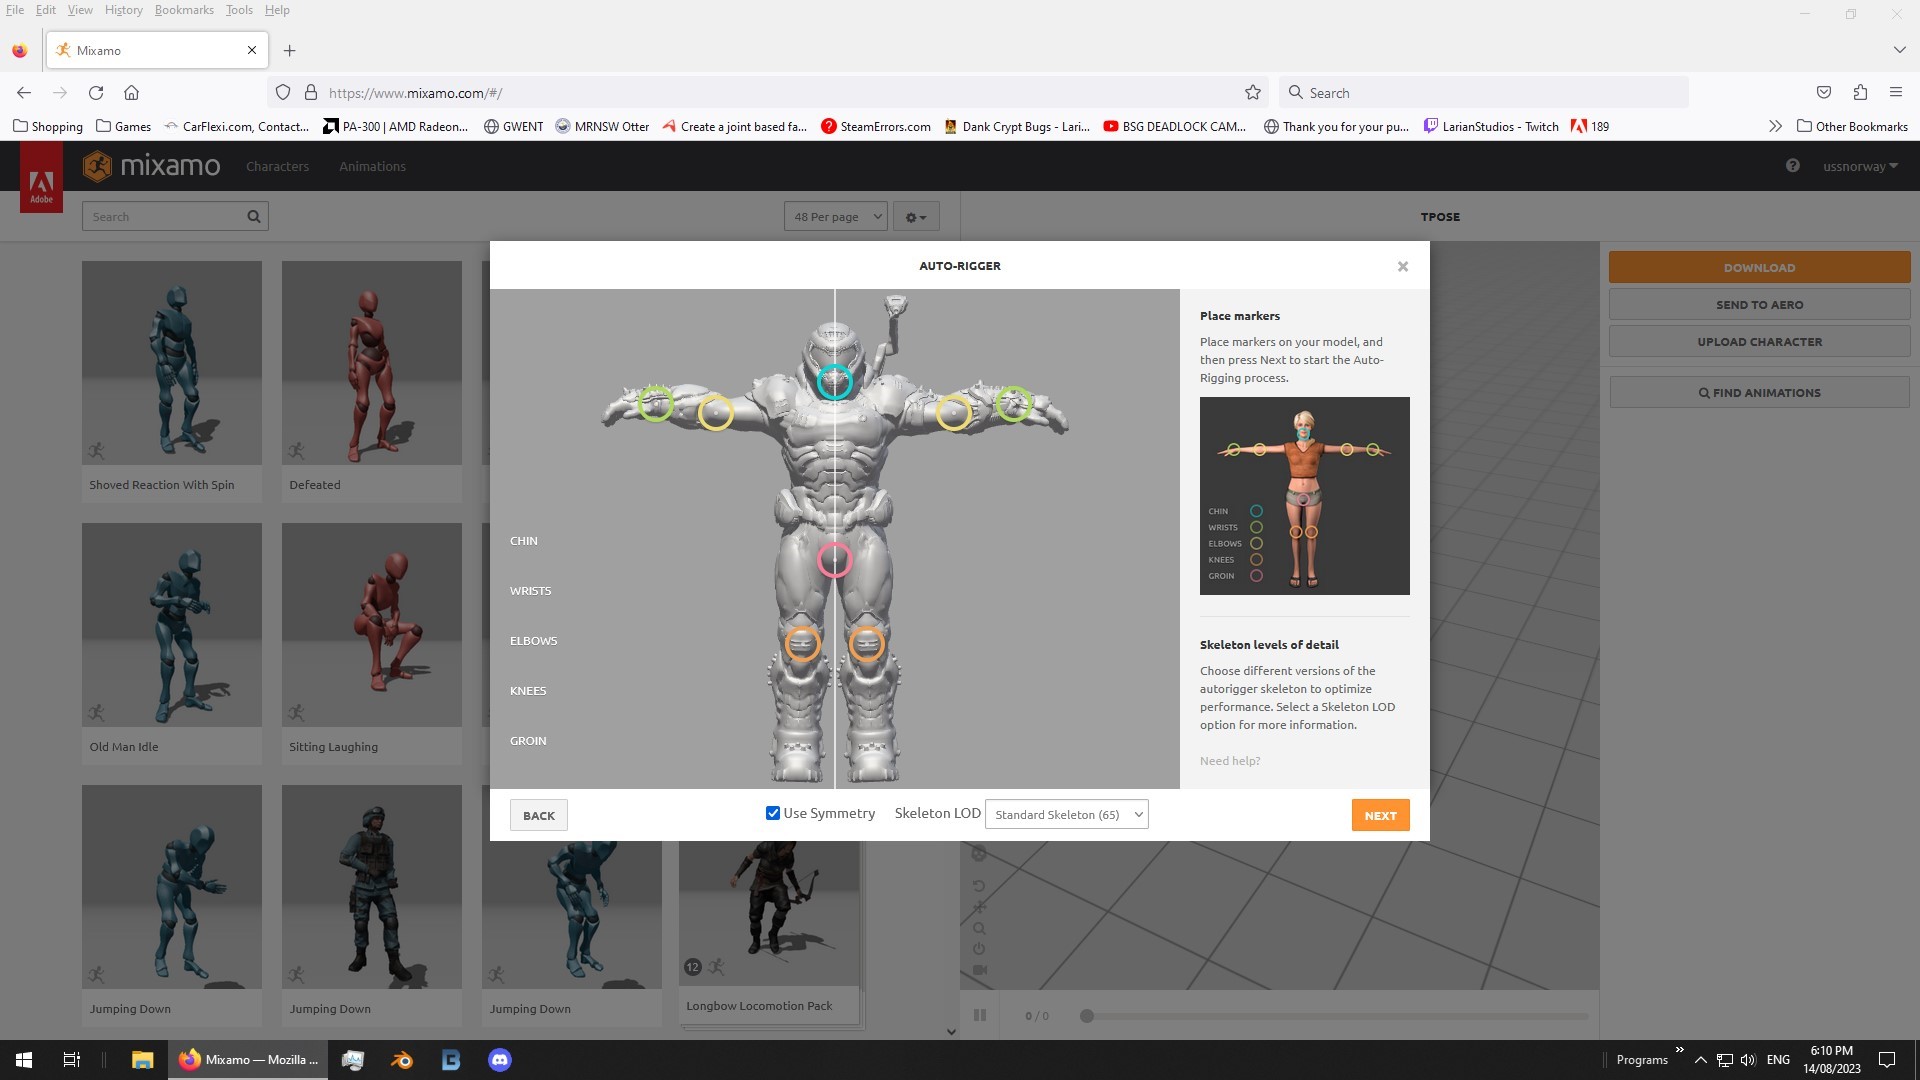The image size is (1920, 1080).
Task: Open the Bookmarks menu in Firefox
Action: coord(184,9)
